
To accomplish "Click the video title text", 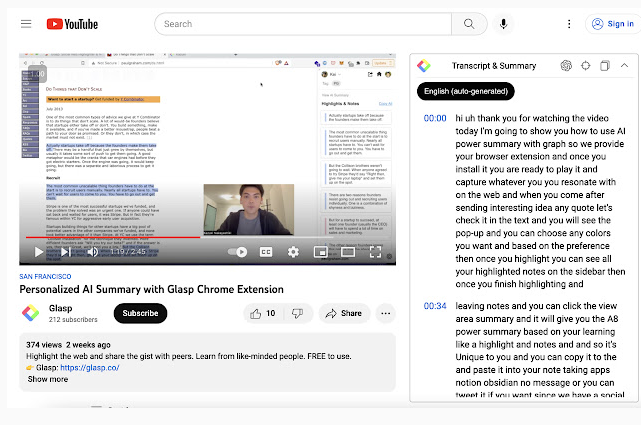I will pyautogui.click(x=152, y=289).
